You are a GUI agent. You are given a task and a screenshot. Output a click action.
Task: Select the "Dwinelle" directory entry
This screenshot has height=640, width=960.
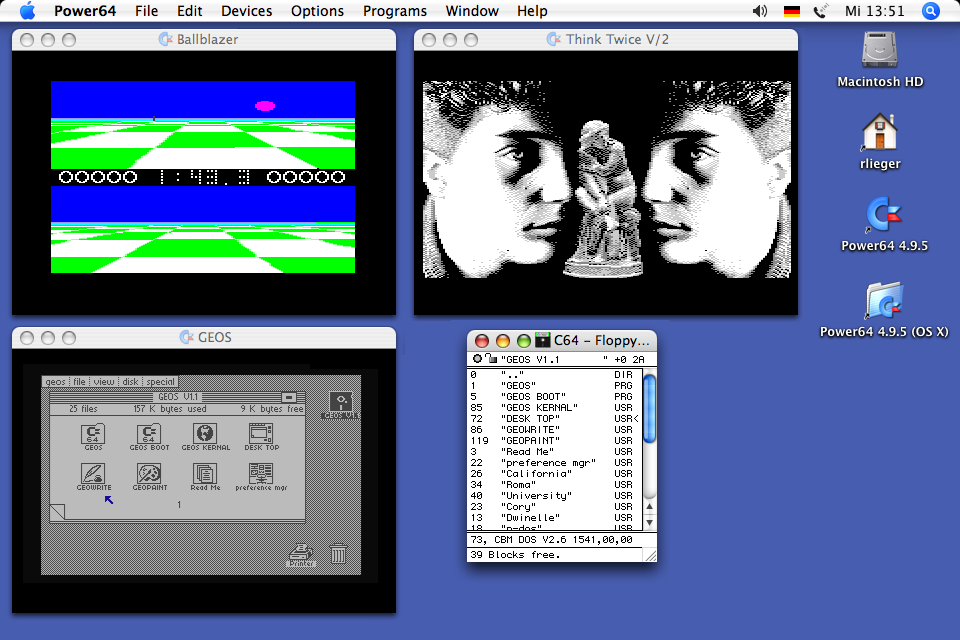click(x=555, y=518)
